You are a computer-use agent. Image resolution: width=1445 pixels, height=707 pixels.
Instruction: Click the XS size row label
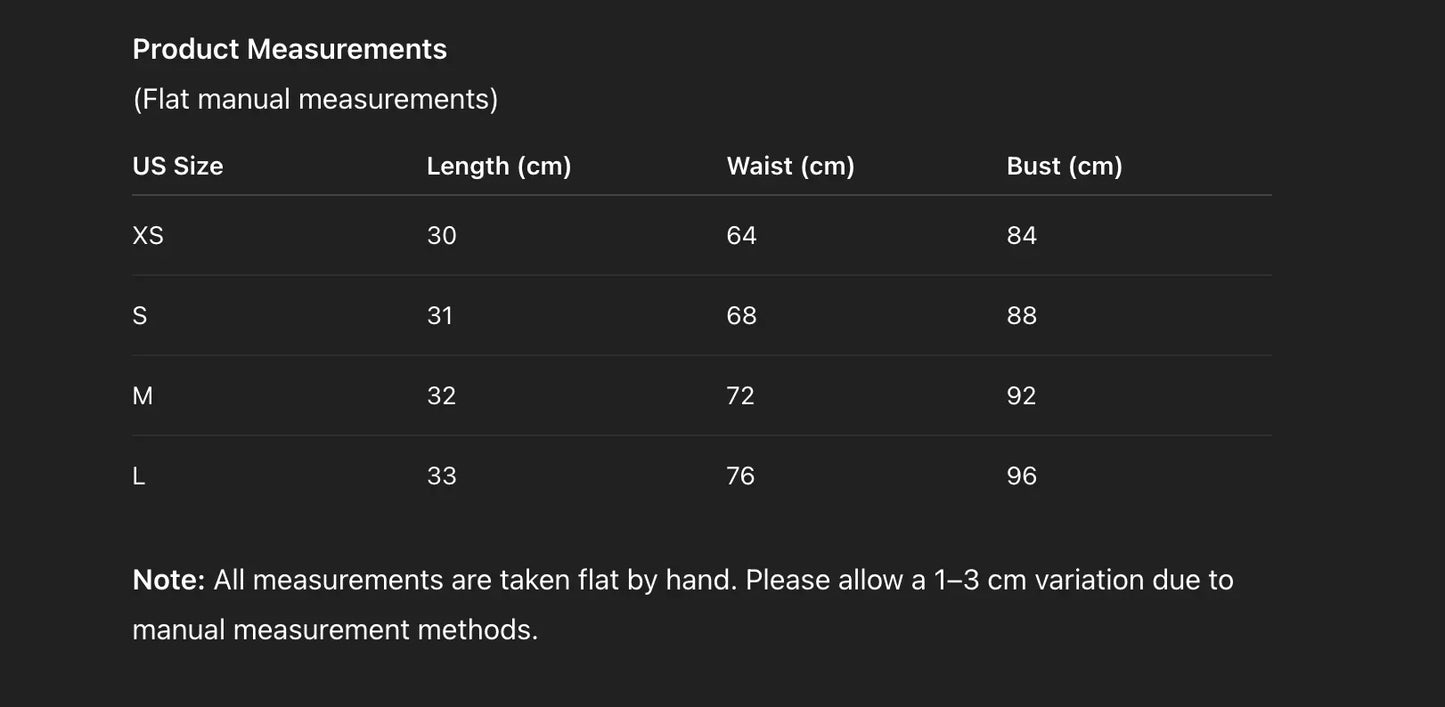coord(148,236)
